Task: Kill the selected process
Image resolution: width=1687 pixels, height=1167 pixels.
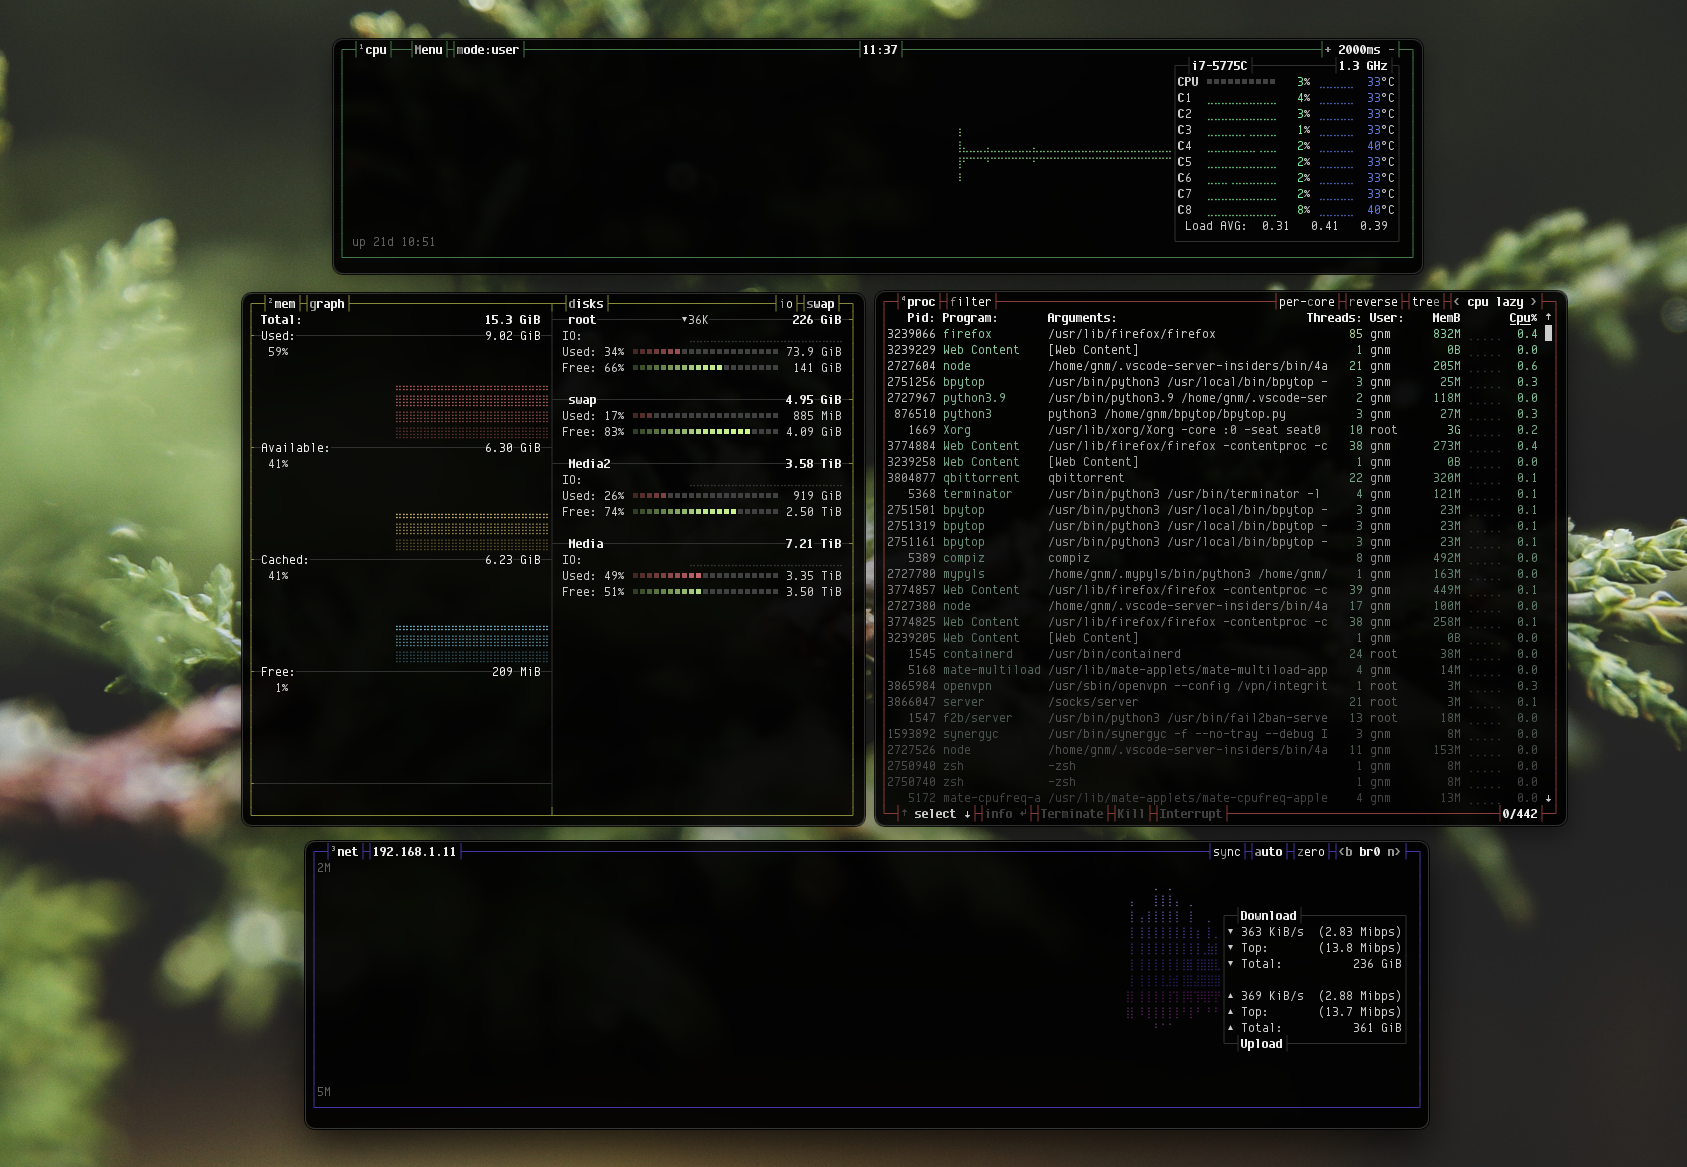Action: (x=1129, y=814)
